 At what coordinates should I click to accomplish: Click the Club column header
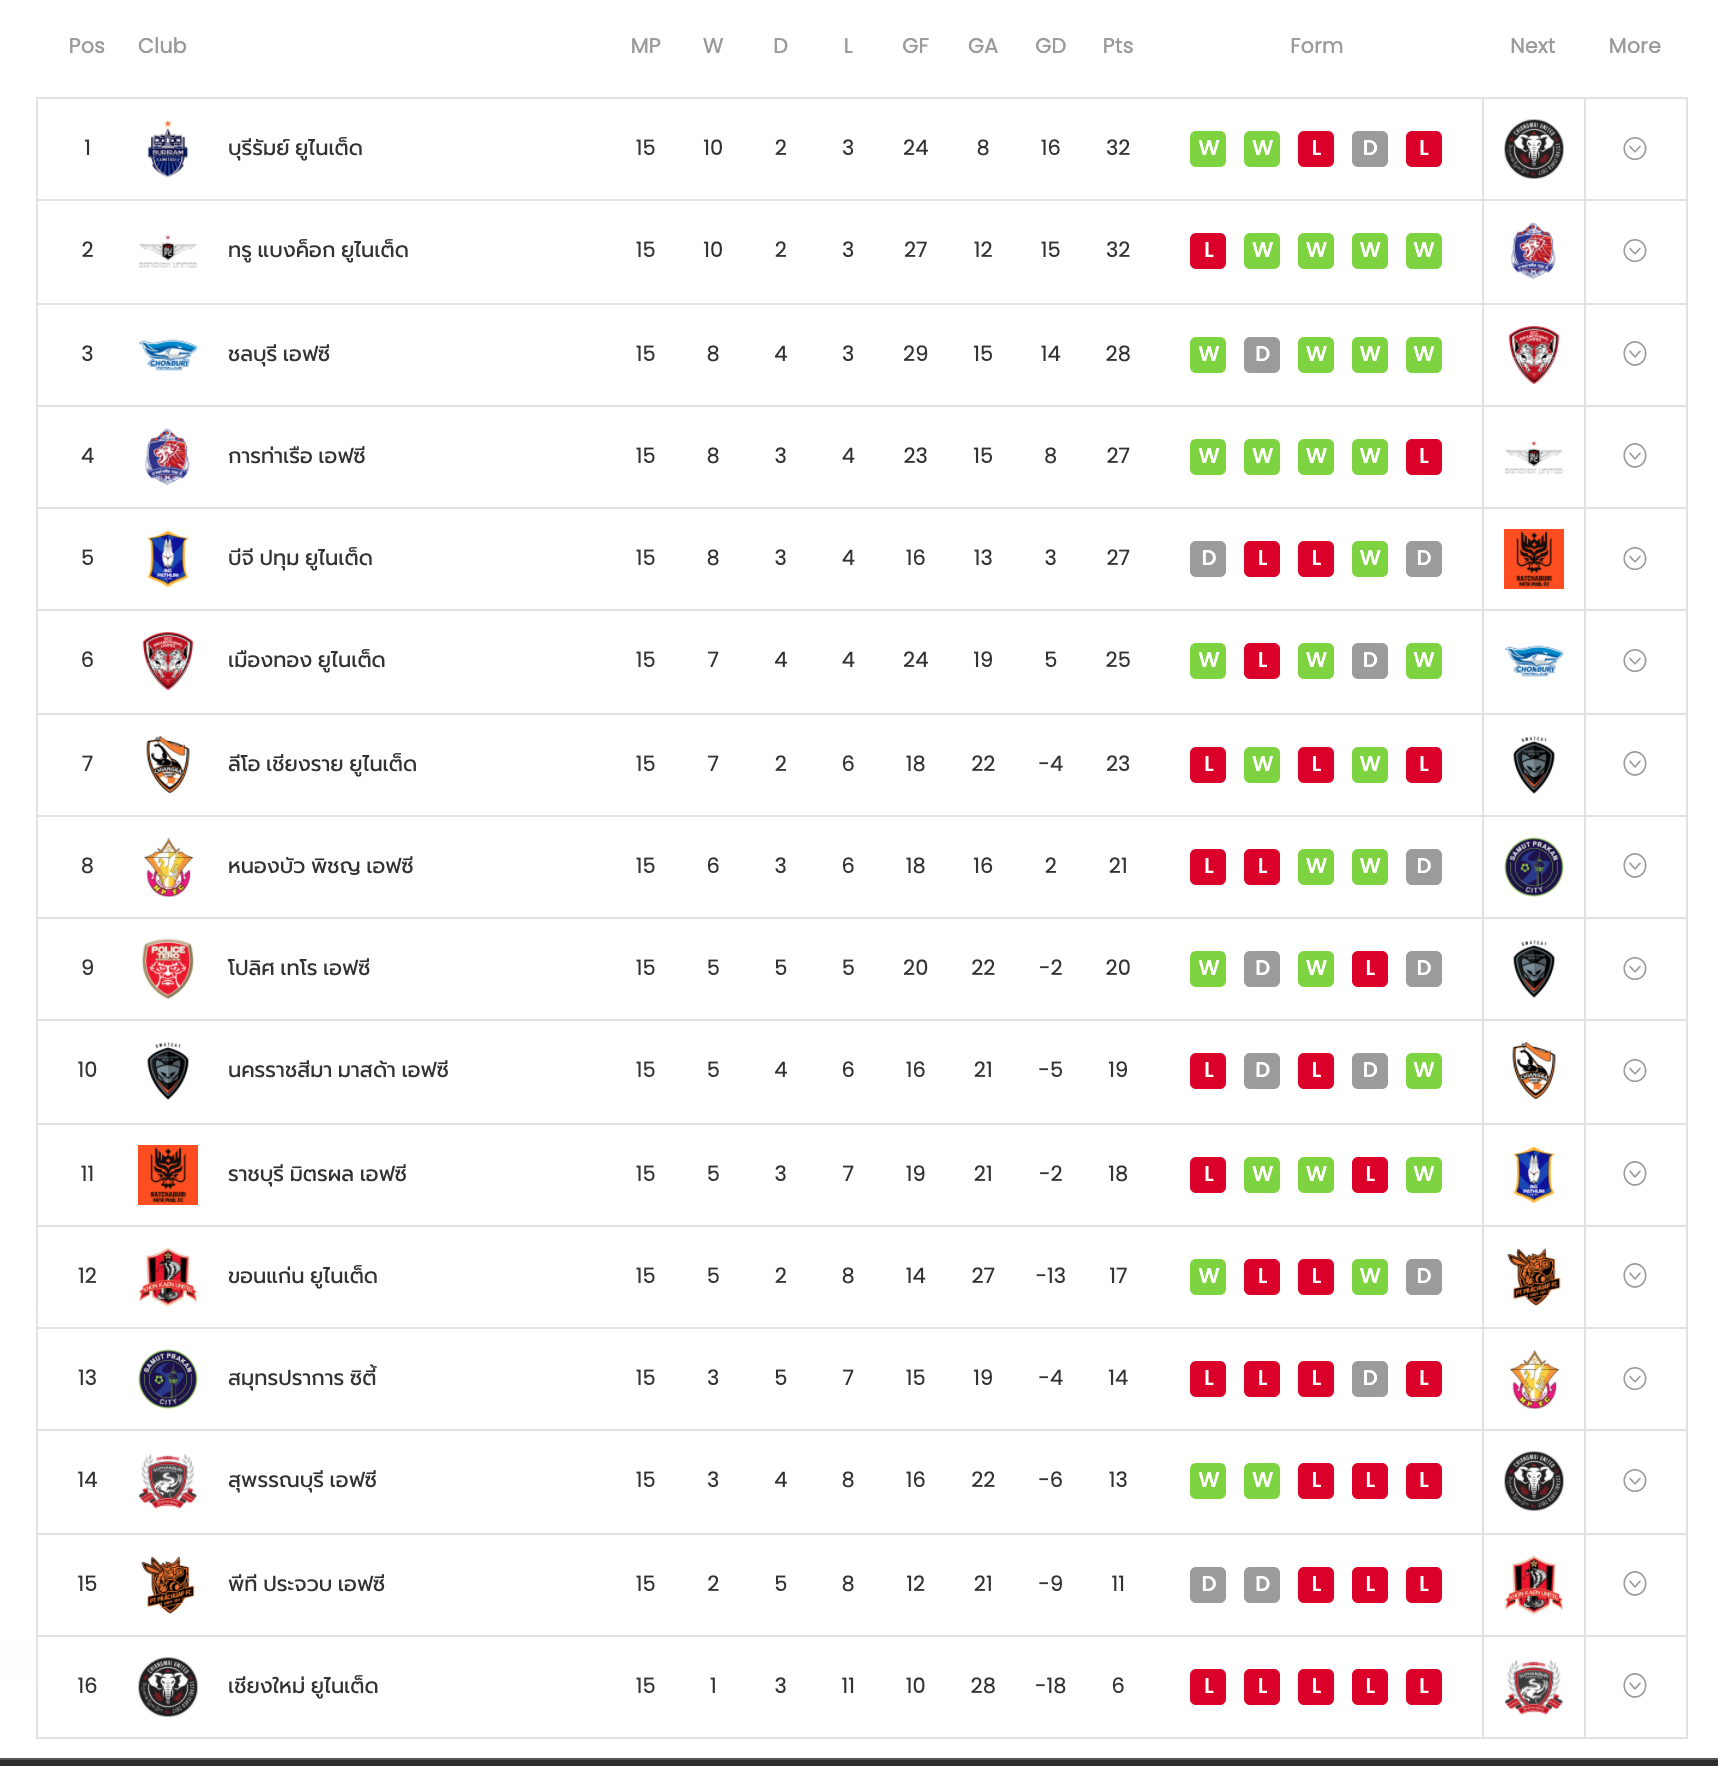click(x=162, y=46)
